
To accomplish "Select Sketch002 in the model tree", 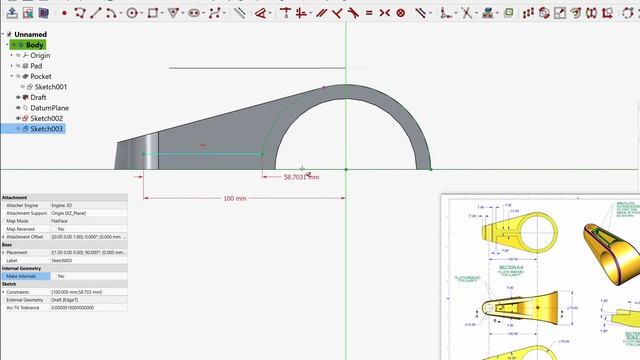I will (46, 118).
